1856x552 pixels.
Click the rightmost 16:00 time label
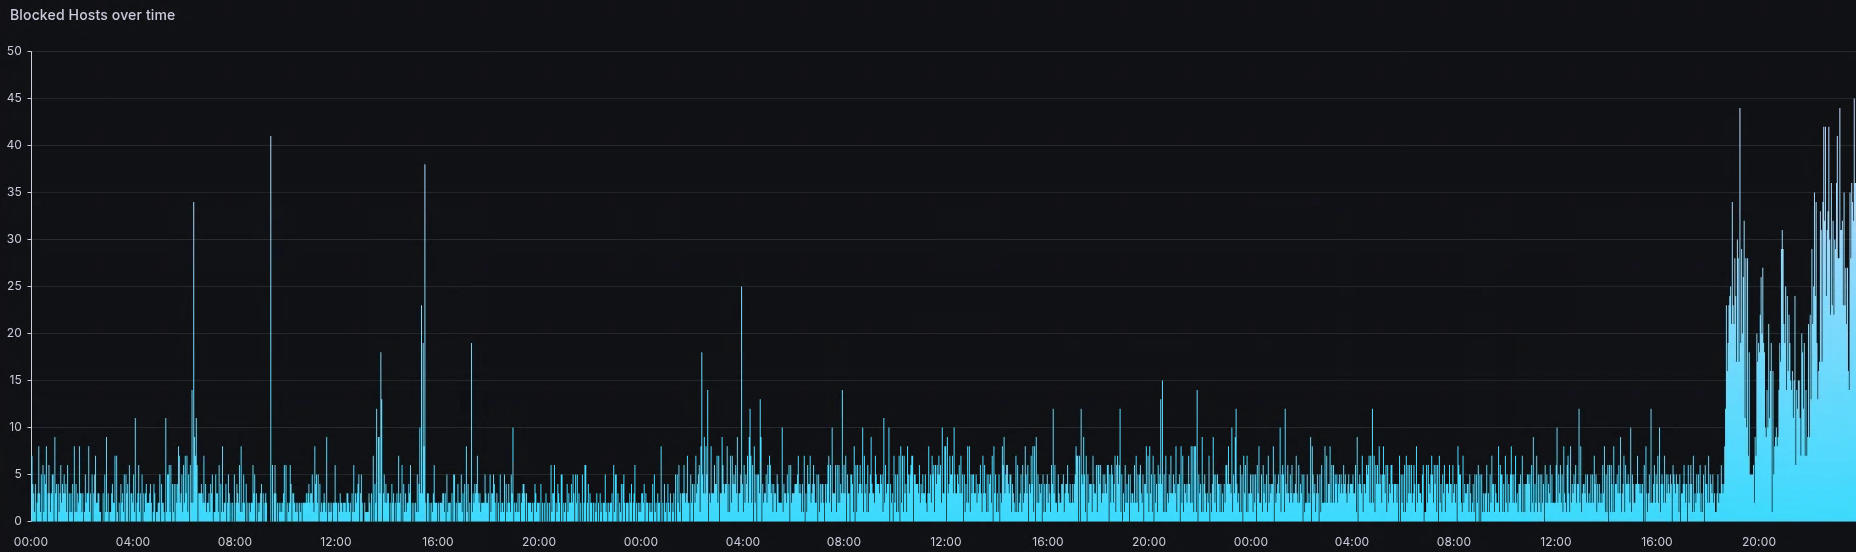coord(1657,542)
